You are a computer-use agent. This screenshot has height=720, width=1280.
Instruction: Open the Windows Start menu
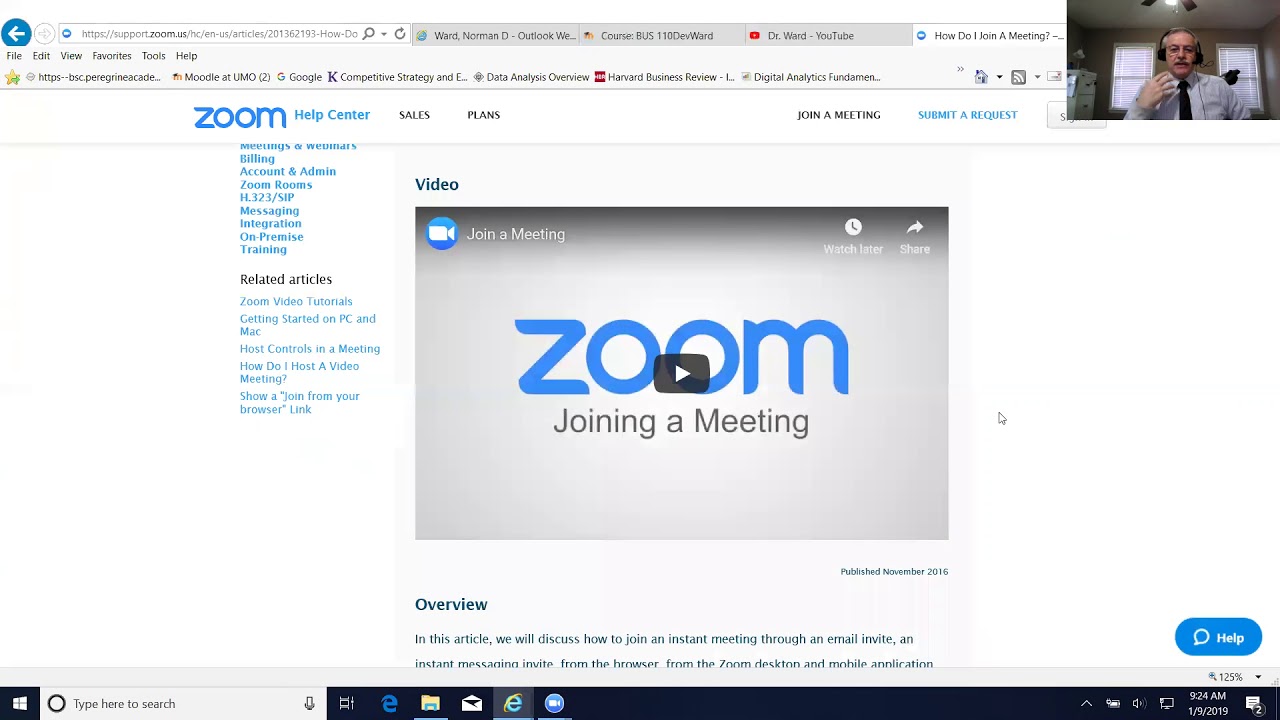(x=19, y=704)
